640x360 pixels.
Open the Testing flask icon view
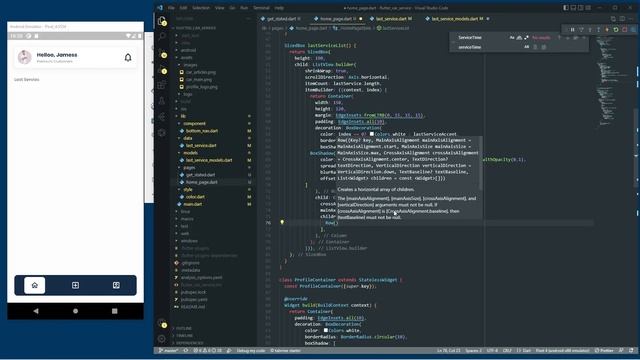(x=162, y=101)
